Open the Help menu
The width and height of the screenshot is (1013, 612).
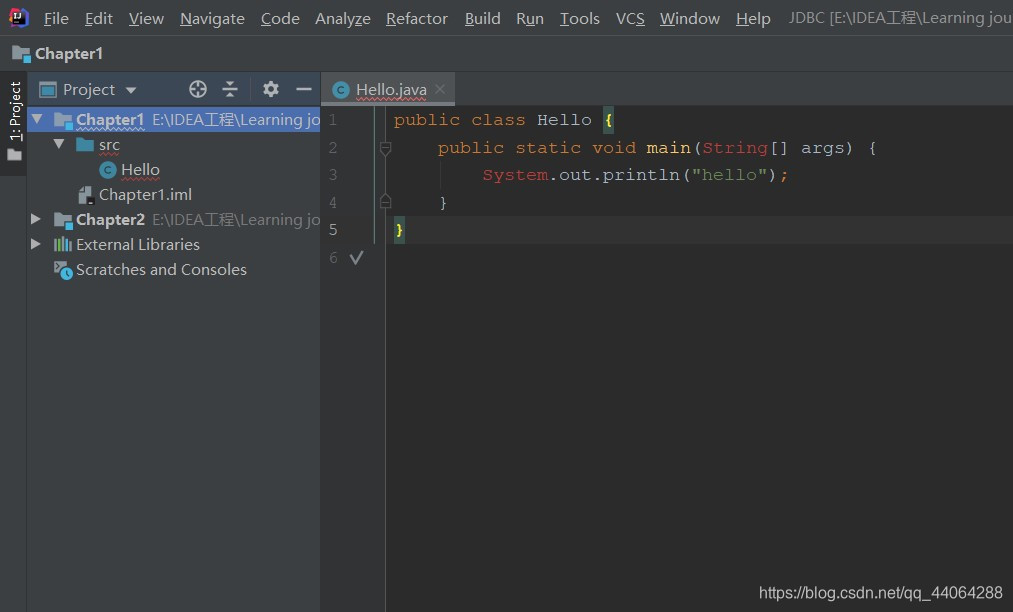753,19
